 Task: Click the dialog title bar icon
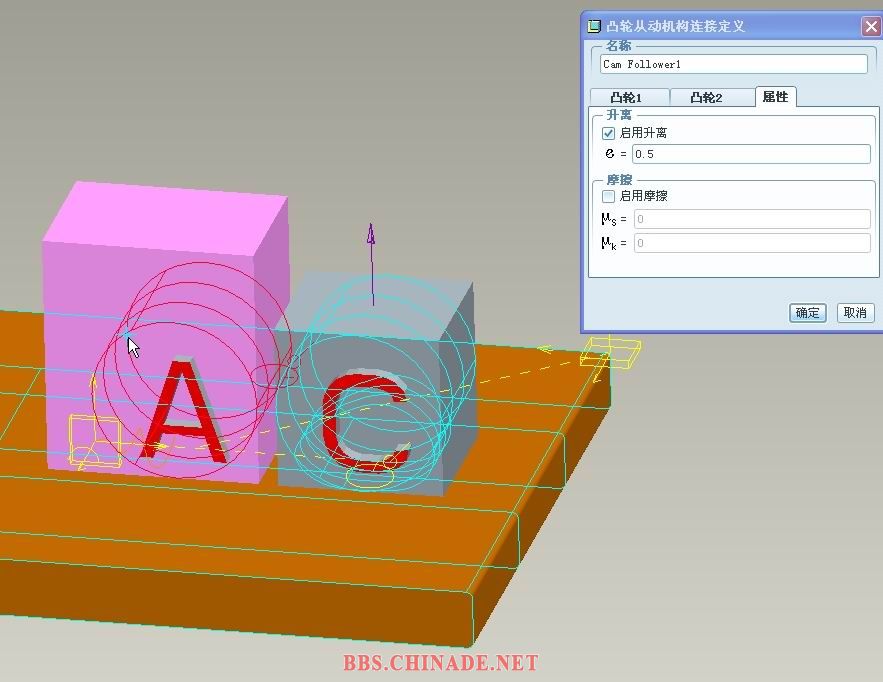(594, 26)
